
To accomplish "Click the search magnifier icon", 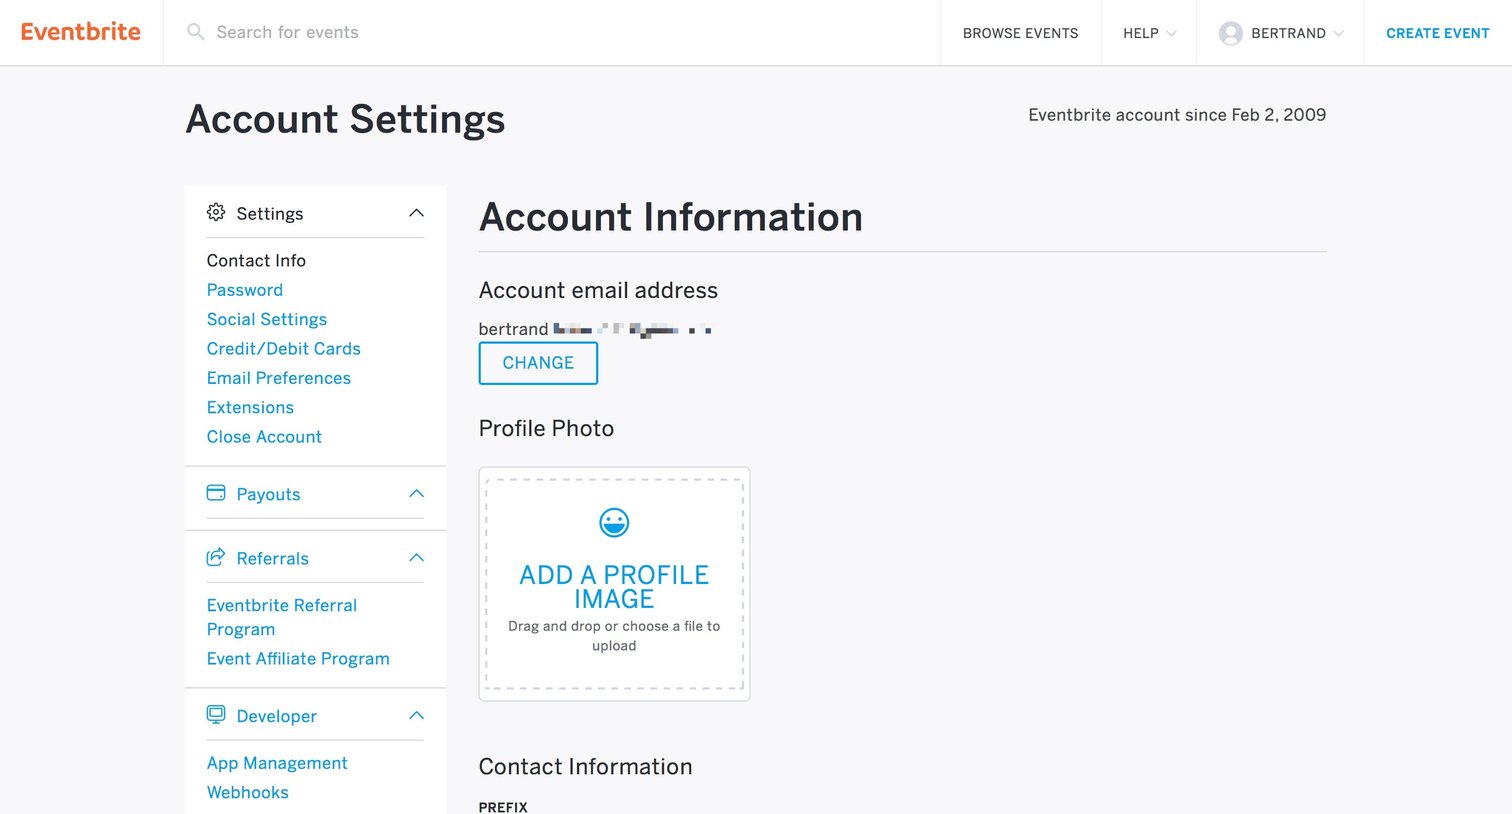I will [196, 32].
